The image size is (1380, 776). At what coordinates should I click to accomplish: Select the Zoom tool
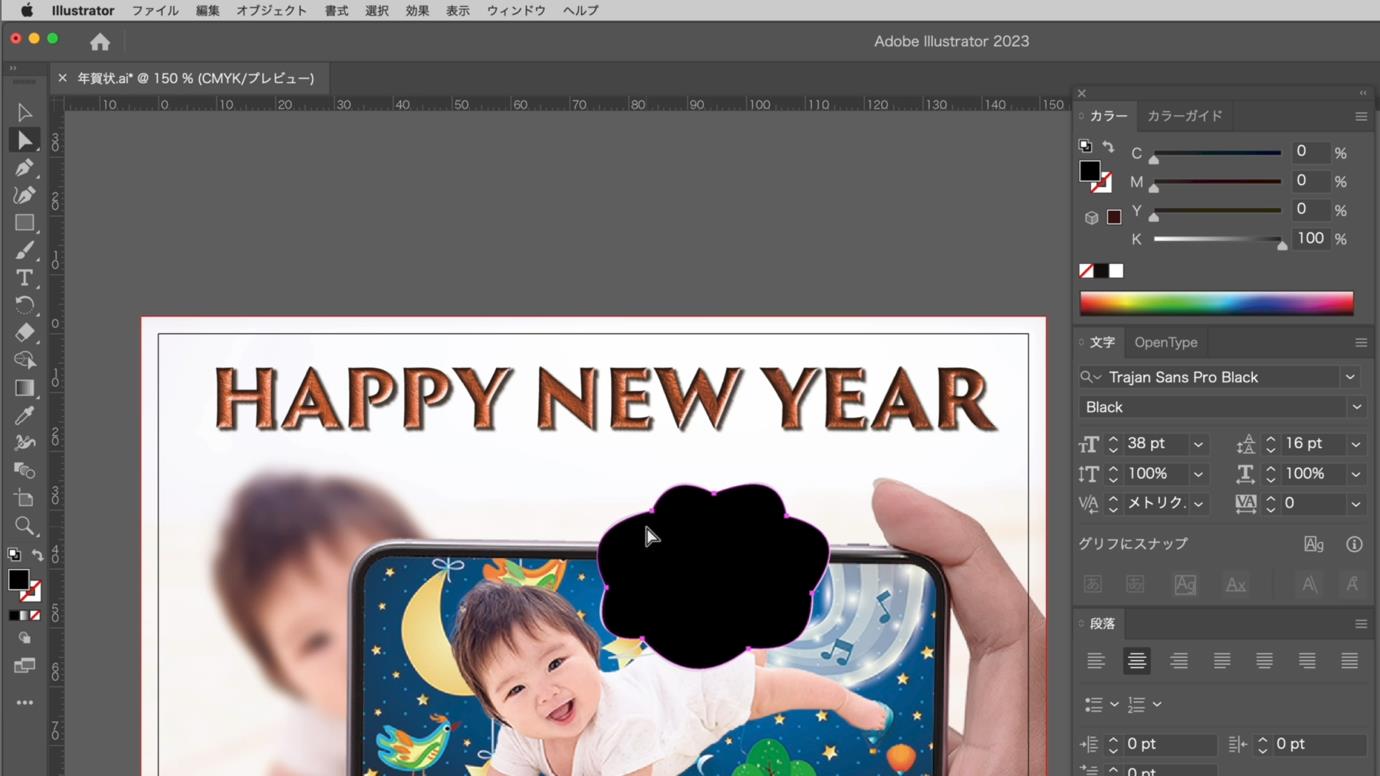pyautogui.click(x=24, y=526)
